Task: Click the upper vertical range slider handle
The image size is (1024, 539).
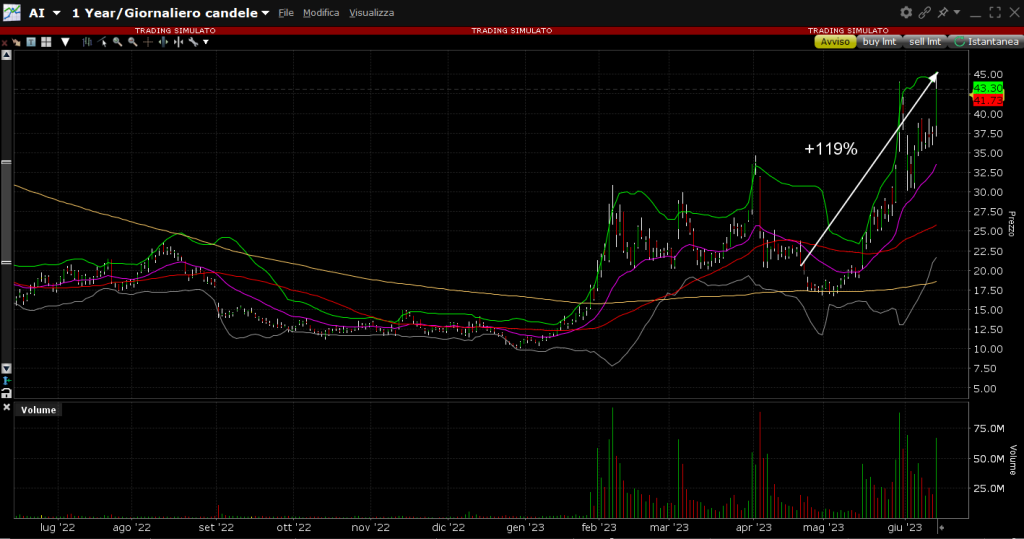Action: [7, 162]
